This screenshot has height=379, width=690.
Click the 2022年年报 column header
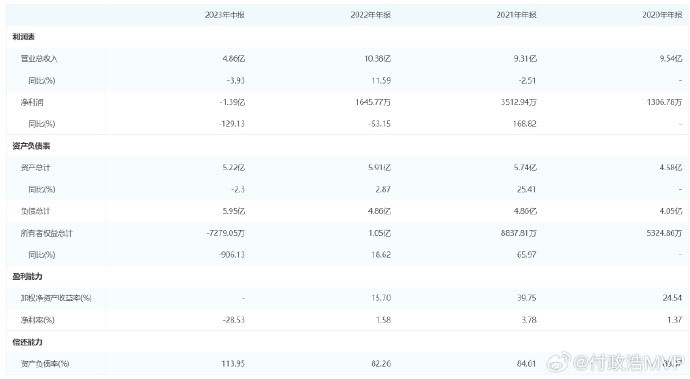click(x=371, y=15)
